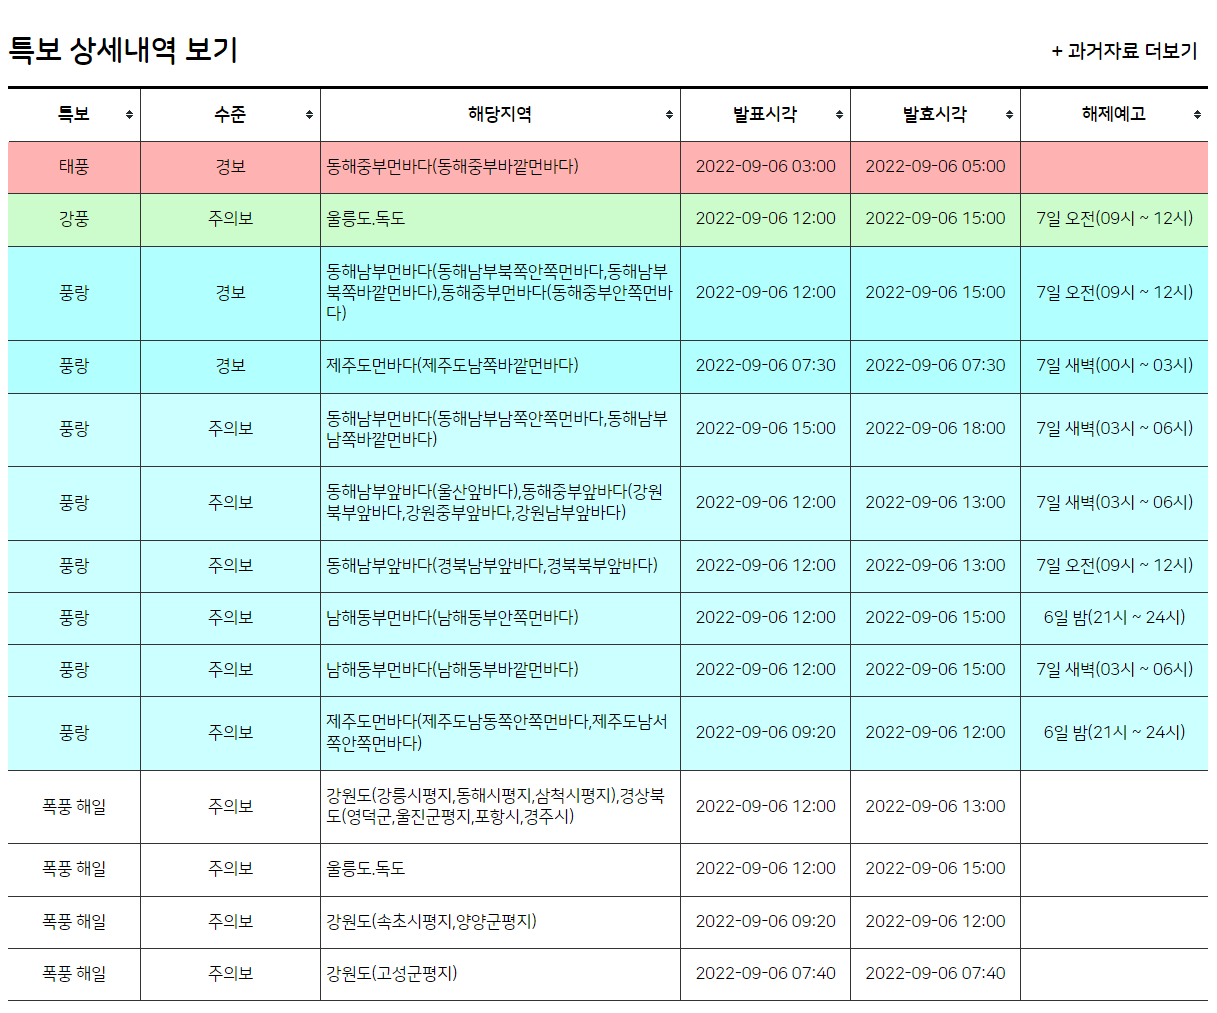The height and width of the screenshot is (1013, 1217).
Task: Click 7일 오전(09시 ~ 12시) in 강풍 row
Action: click(x=1114, y=219)
